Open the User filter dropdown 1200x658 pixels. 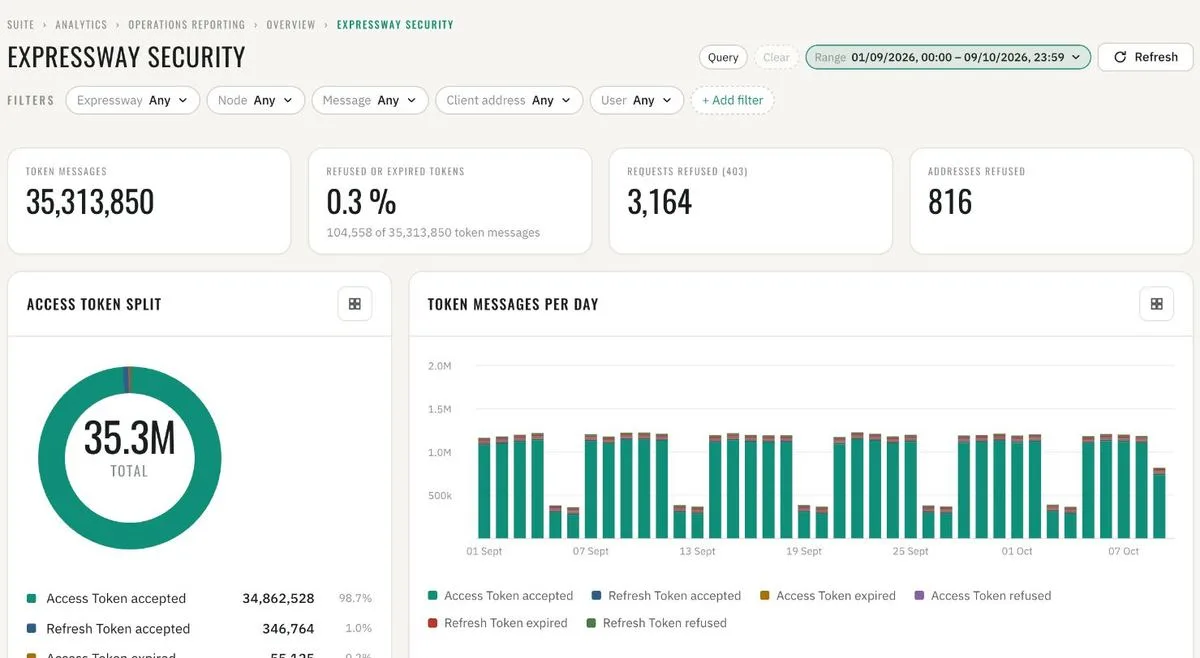637,100
